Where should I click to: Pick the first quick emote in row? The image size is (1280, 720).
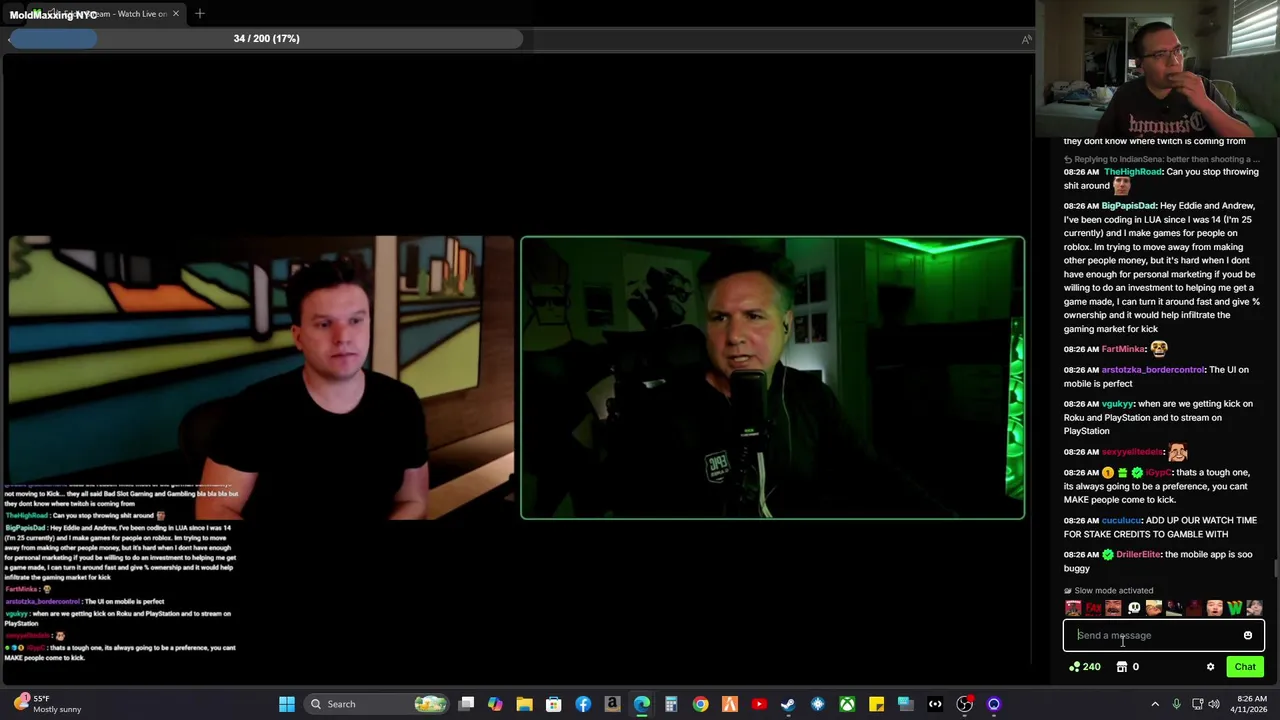[1073, 608]
